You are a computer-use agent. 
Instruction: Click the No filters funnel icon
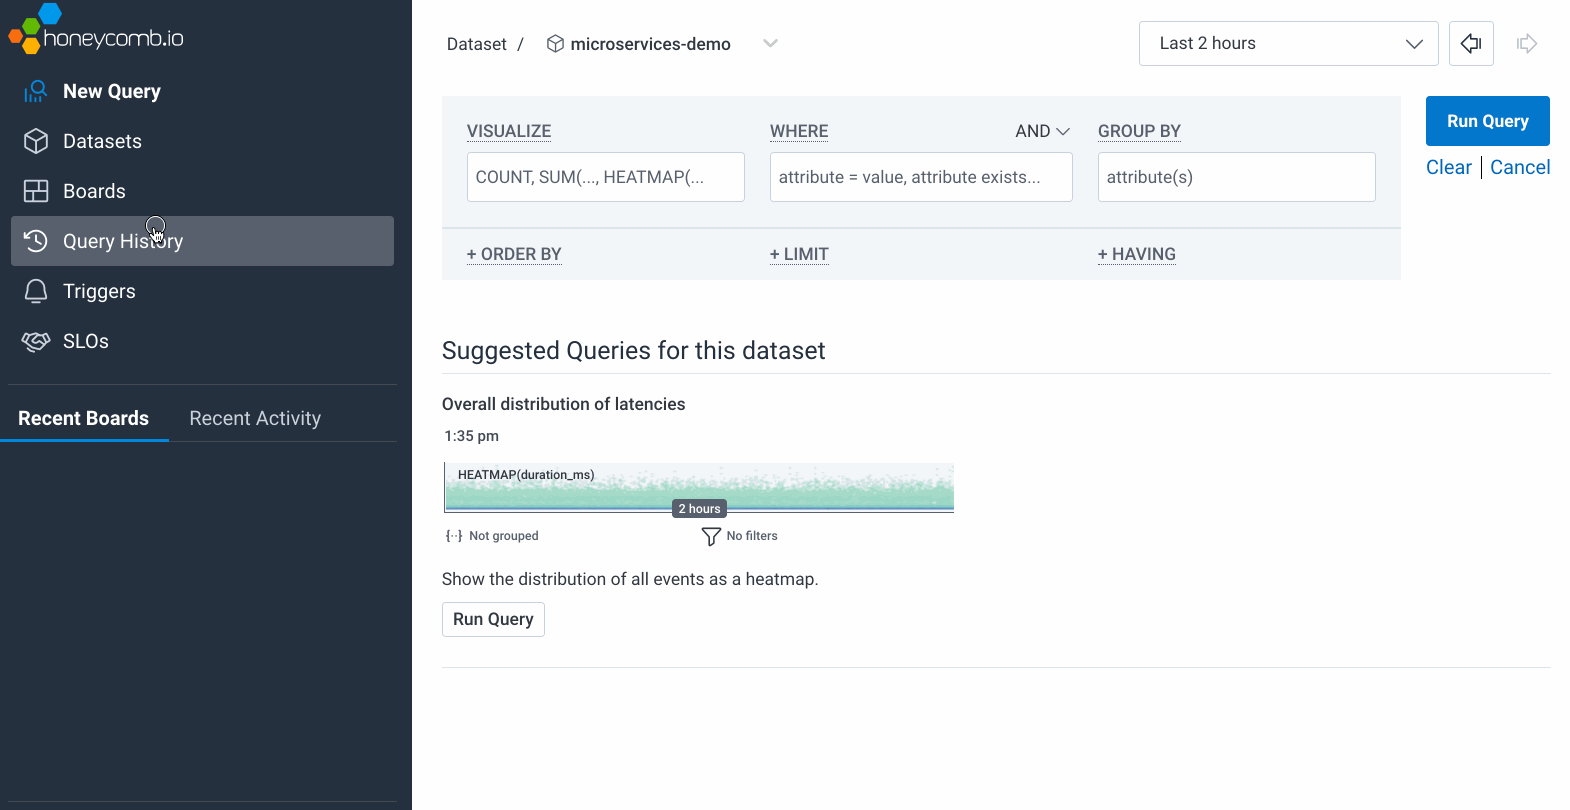711,537
